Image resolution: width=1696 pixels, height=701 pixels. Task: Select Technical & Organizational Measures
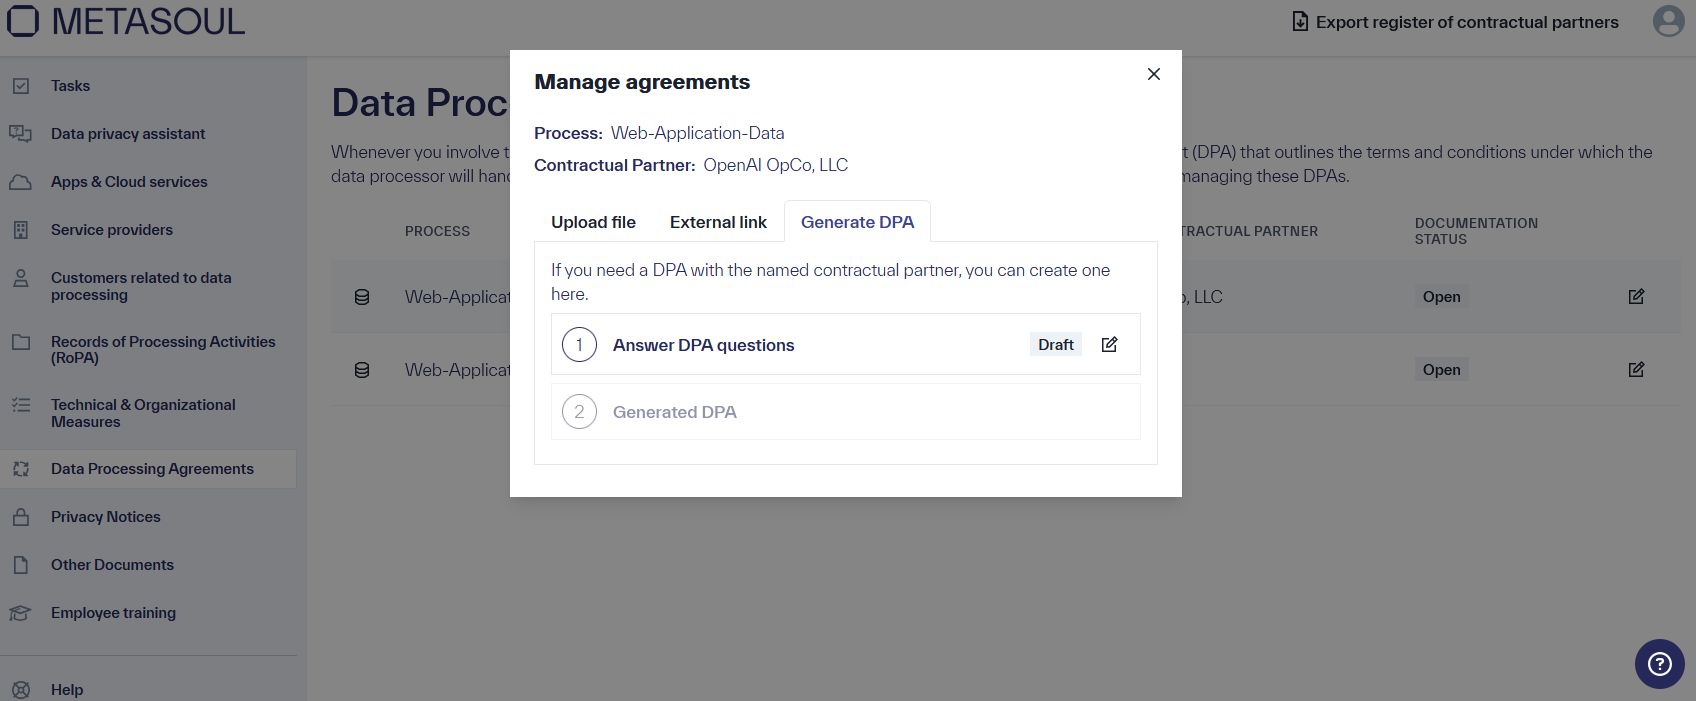tap(143, 412)
